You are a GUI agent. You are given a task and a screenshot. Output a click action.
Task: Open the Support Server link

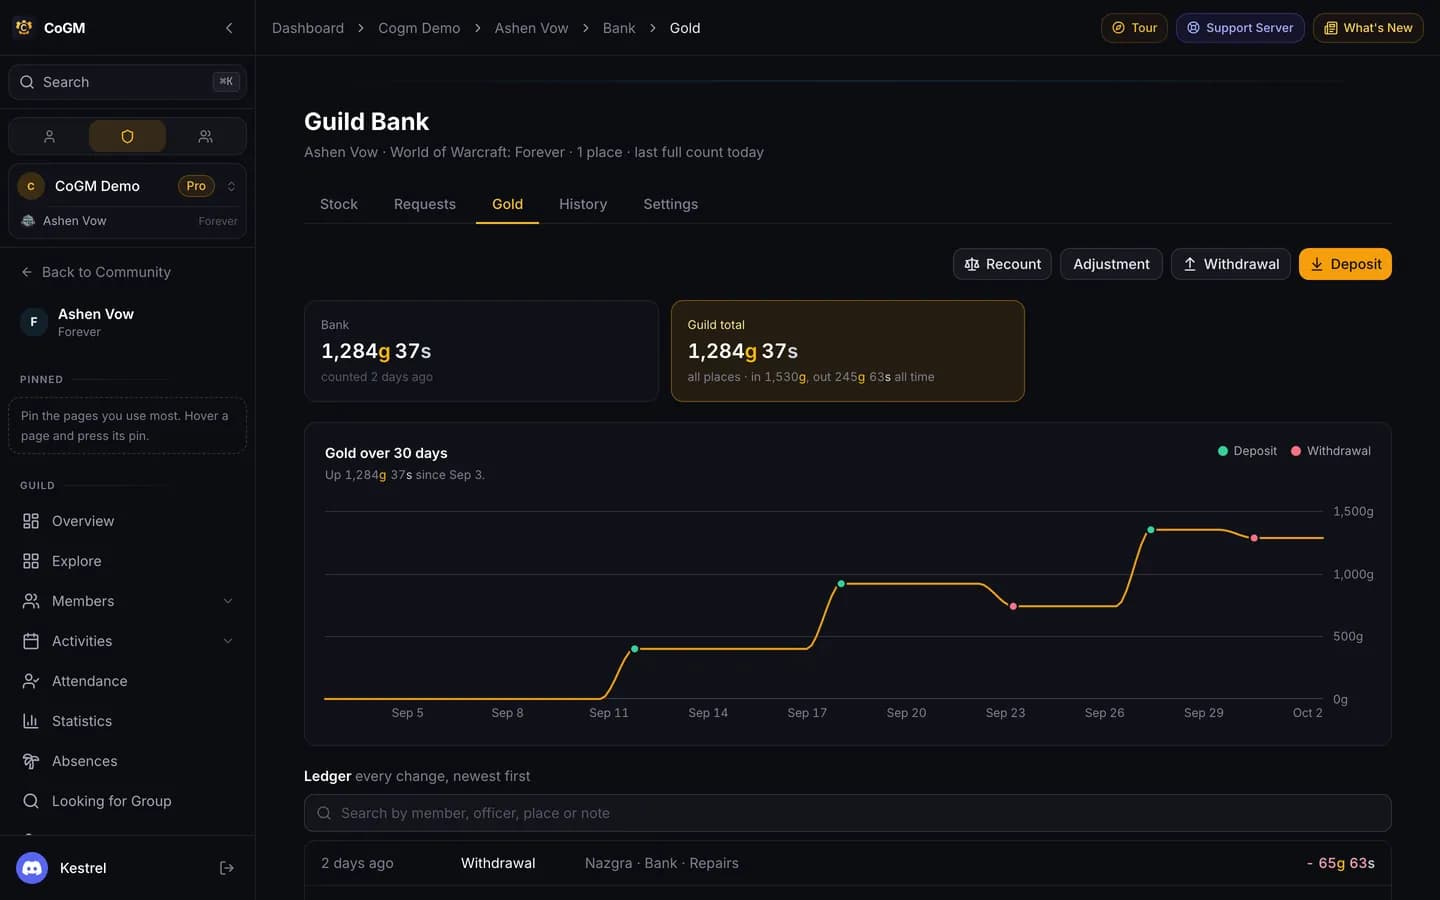click(1240, 28)
